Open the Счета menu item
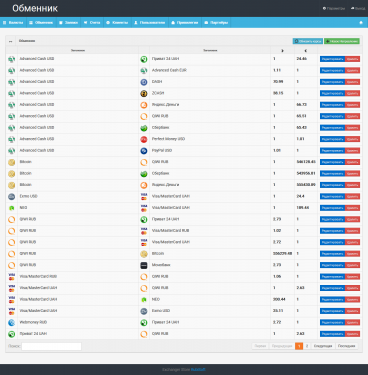 click(92, 23)
